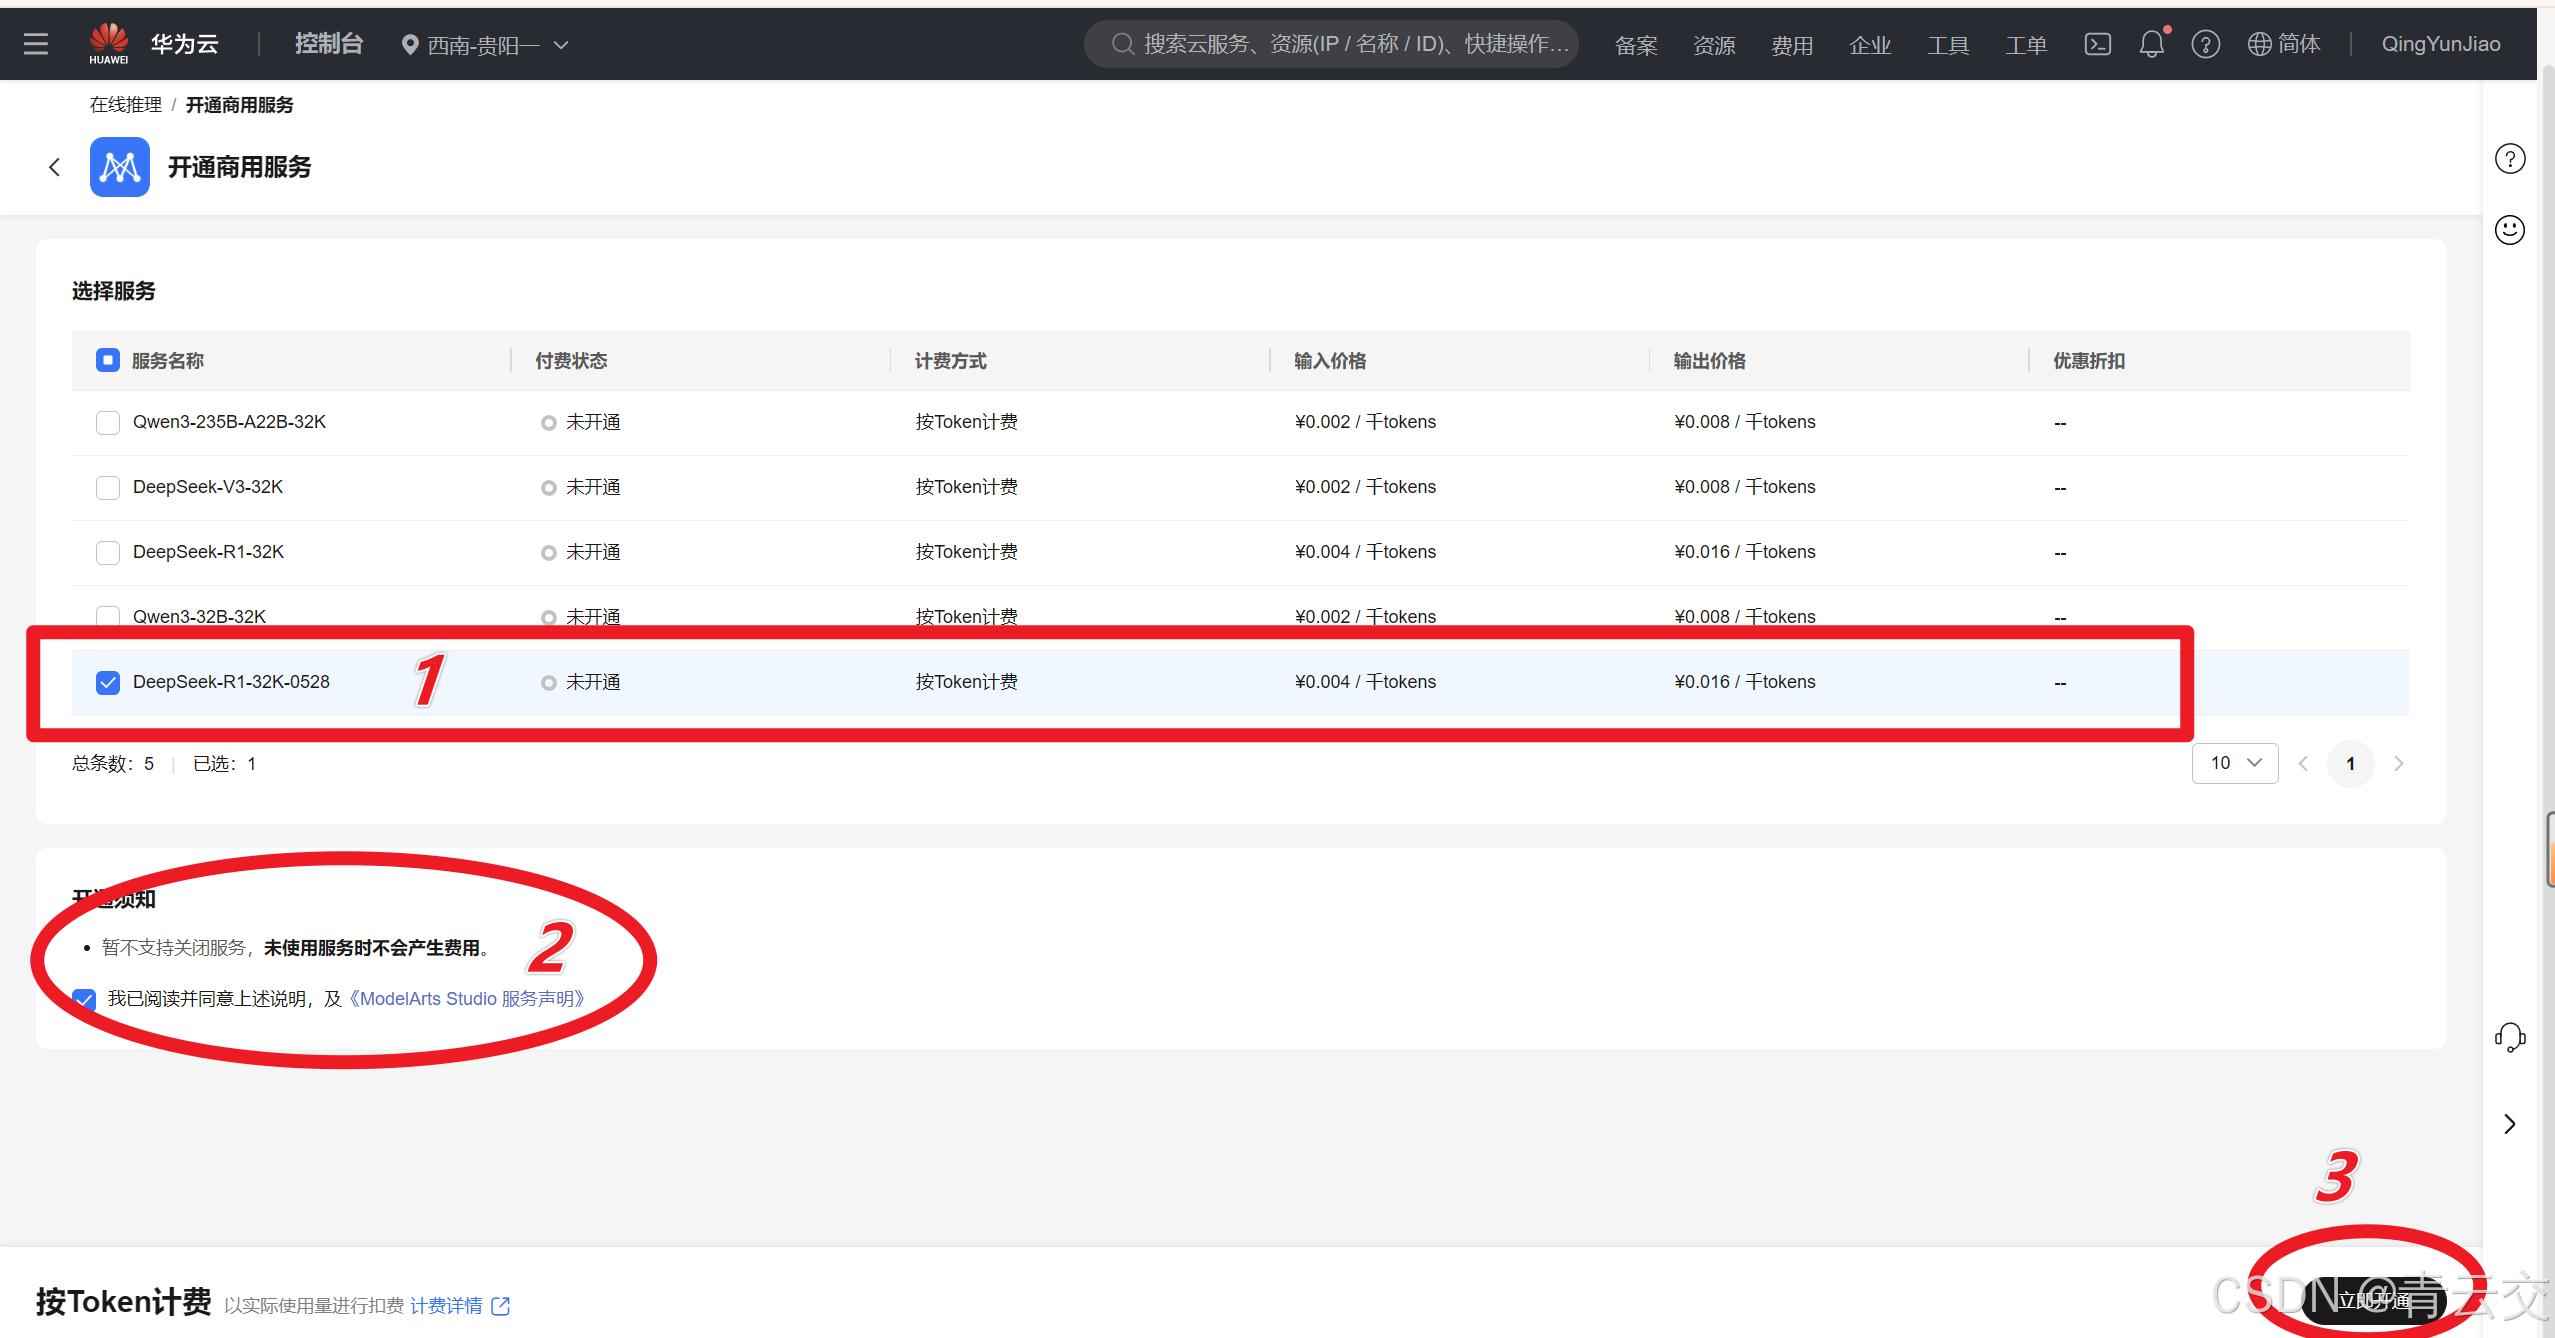Select page 1 in pagination
Screen dimensions: 2555x1338
2351,764
